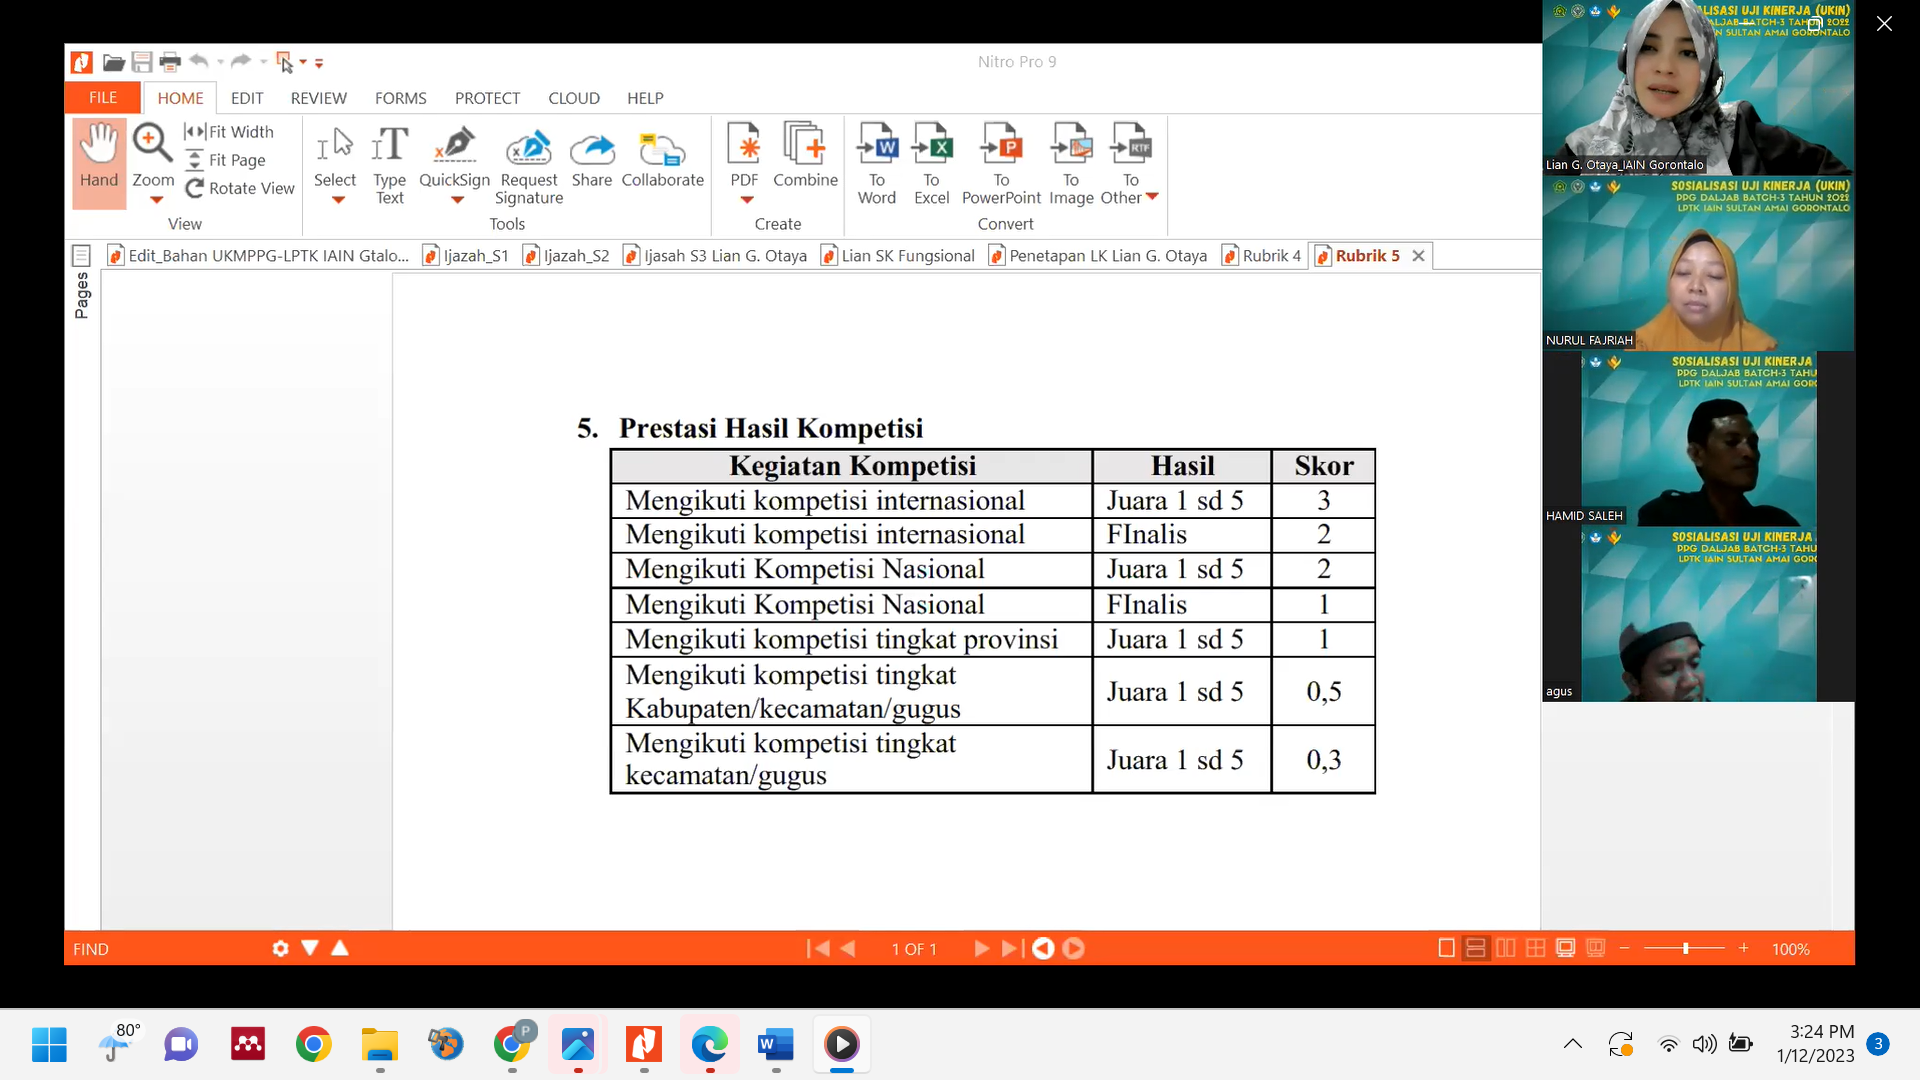Click Request Signature icon
The width and height of the screenshot is (1920, 1080).
[528, 150]
